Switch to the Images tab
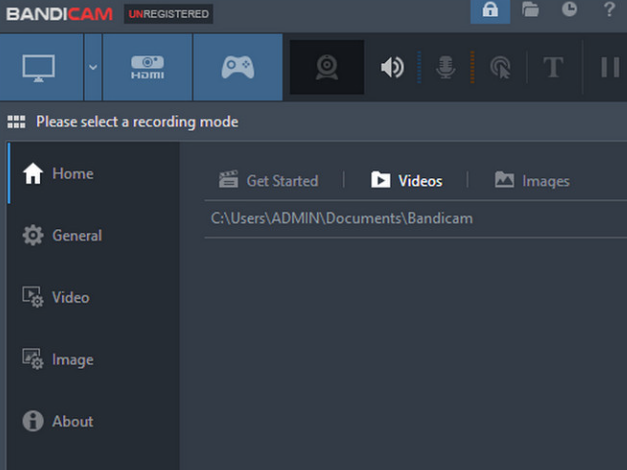The height and width of the screenshot is (470, 627). [x=532, y=180]
